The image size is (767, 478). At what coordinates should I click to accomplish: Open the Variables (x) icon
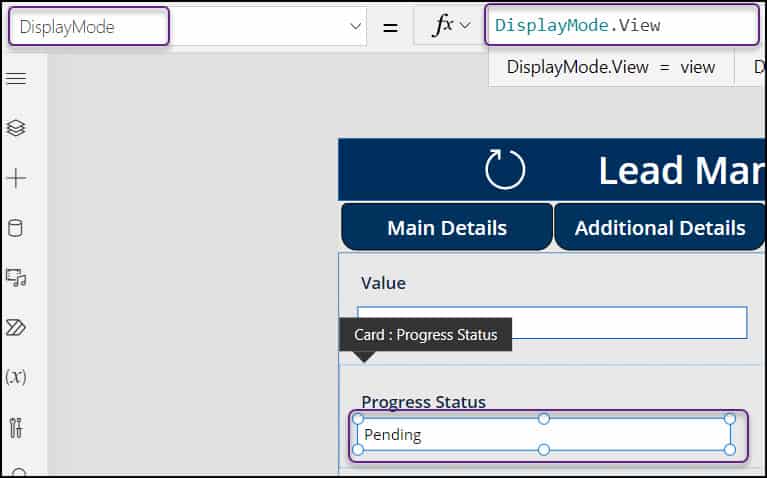16,377
